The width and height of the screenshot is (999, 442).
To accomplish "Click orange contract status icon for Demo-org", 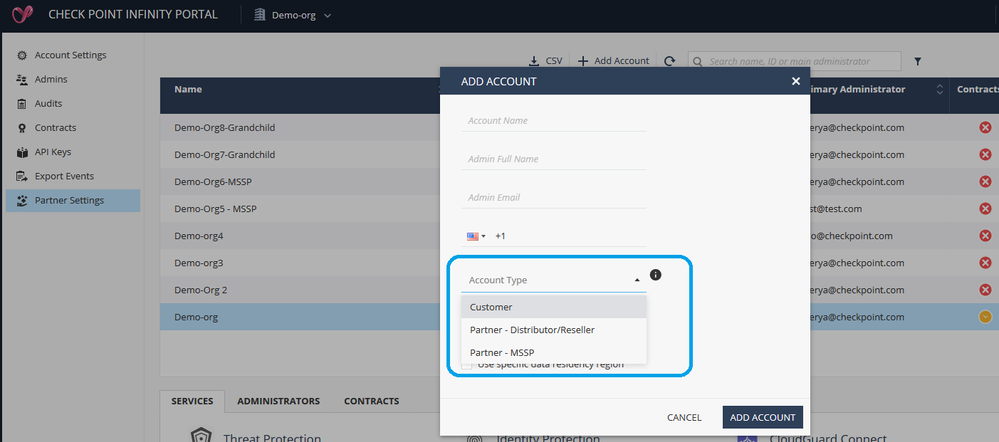I will 985,317.
